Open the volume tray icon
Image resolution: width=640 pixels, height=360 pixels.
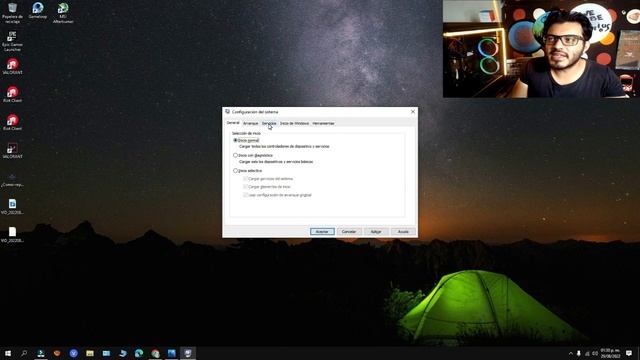point(595,353)
